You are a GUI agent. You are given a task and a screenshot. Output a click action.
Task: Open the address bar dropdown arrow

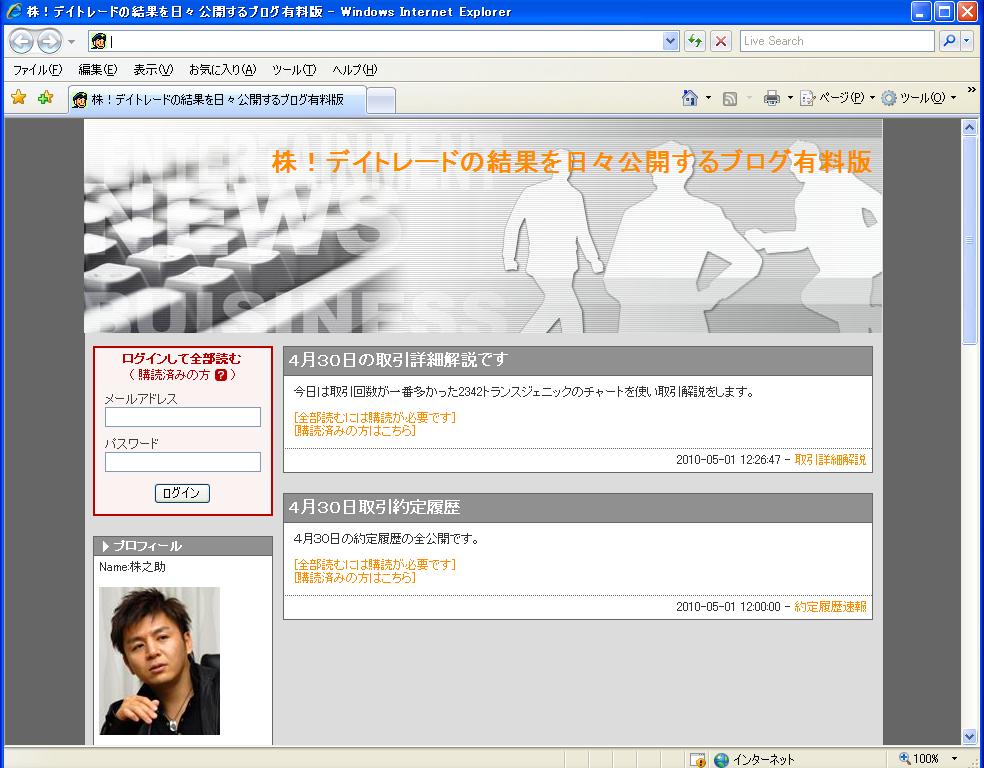[x=670, y=41]
